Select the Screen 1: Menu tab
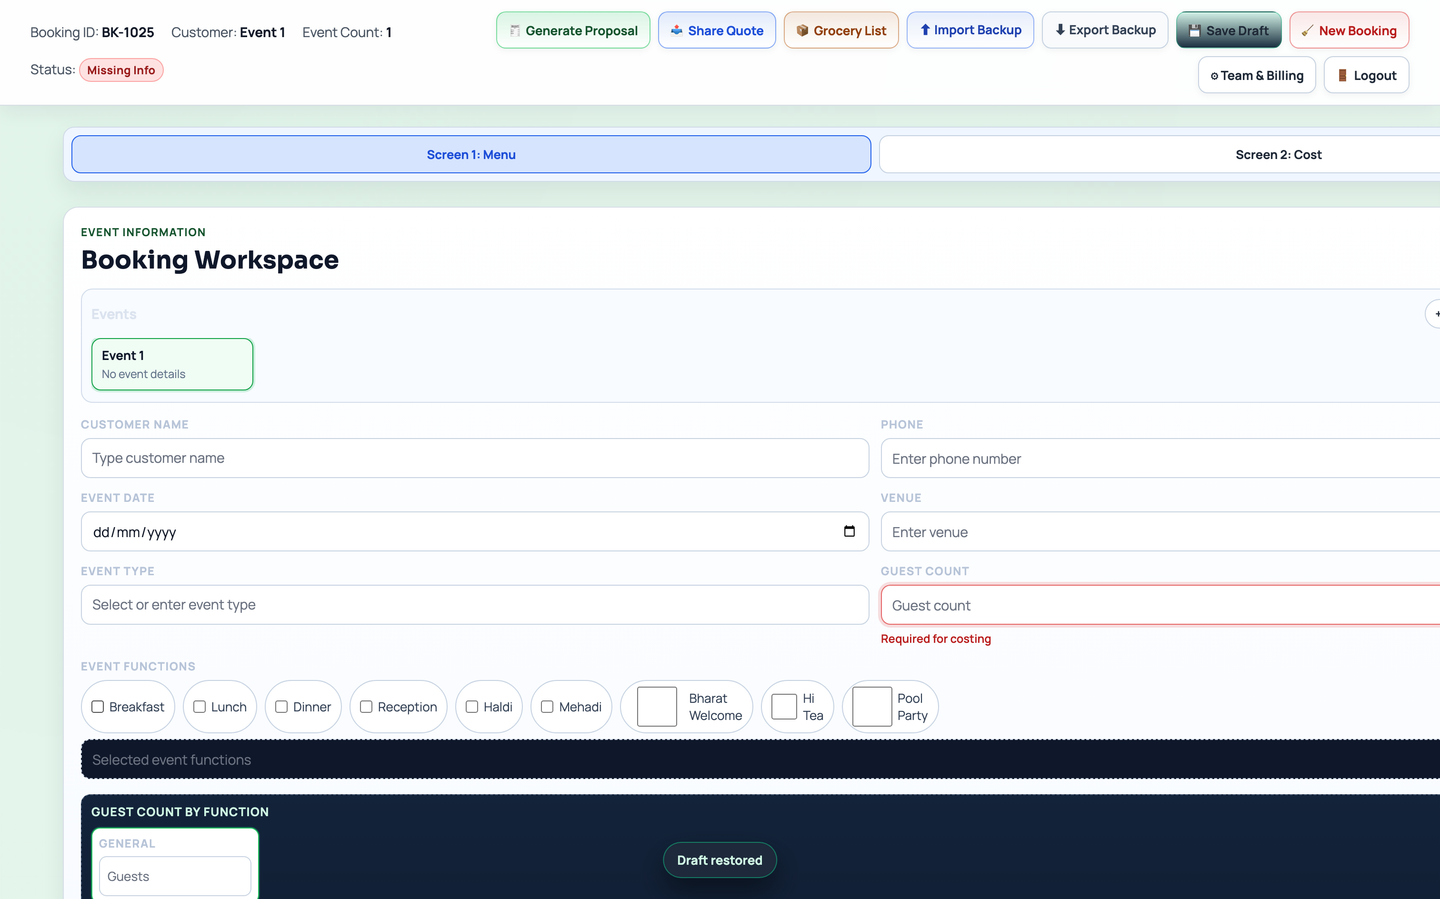Viewport: 1440px width, 899px height. (470, 154)
